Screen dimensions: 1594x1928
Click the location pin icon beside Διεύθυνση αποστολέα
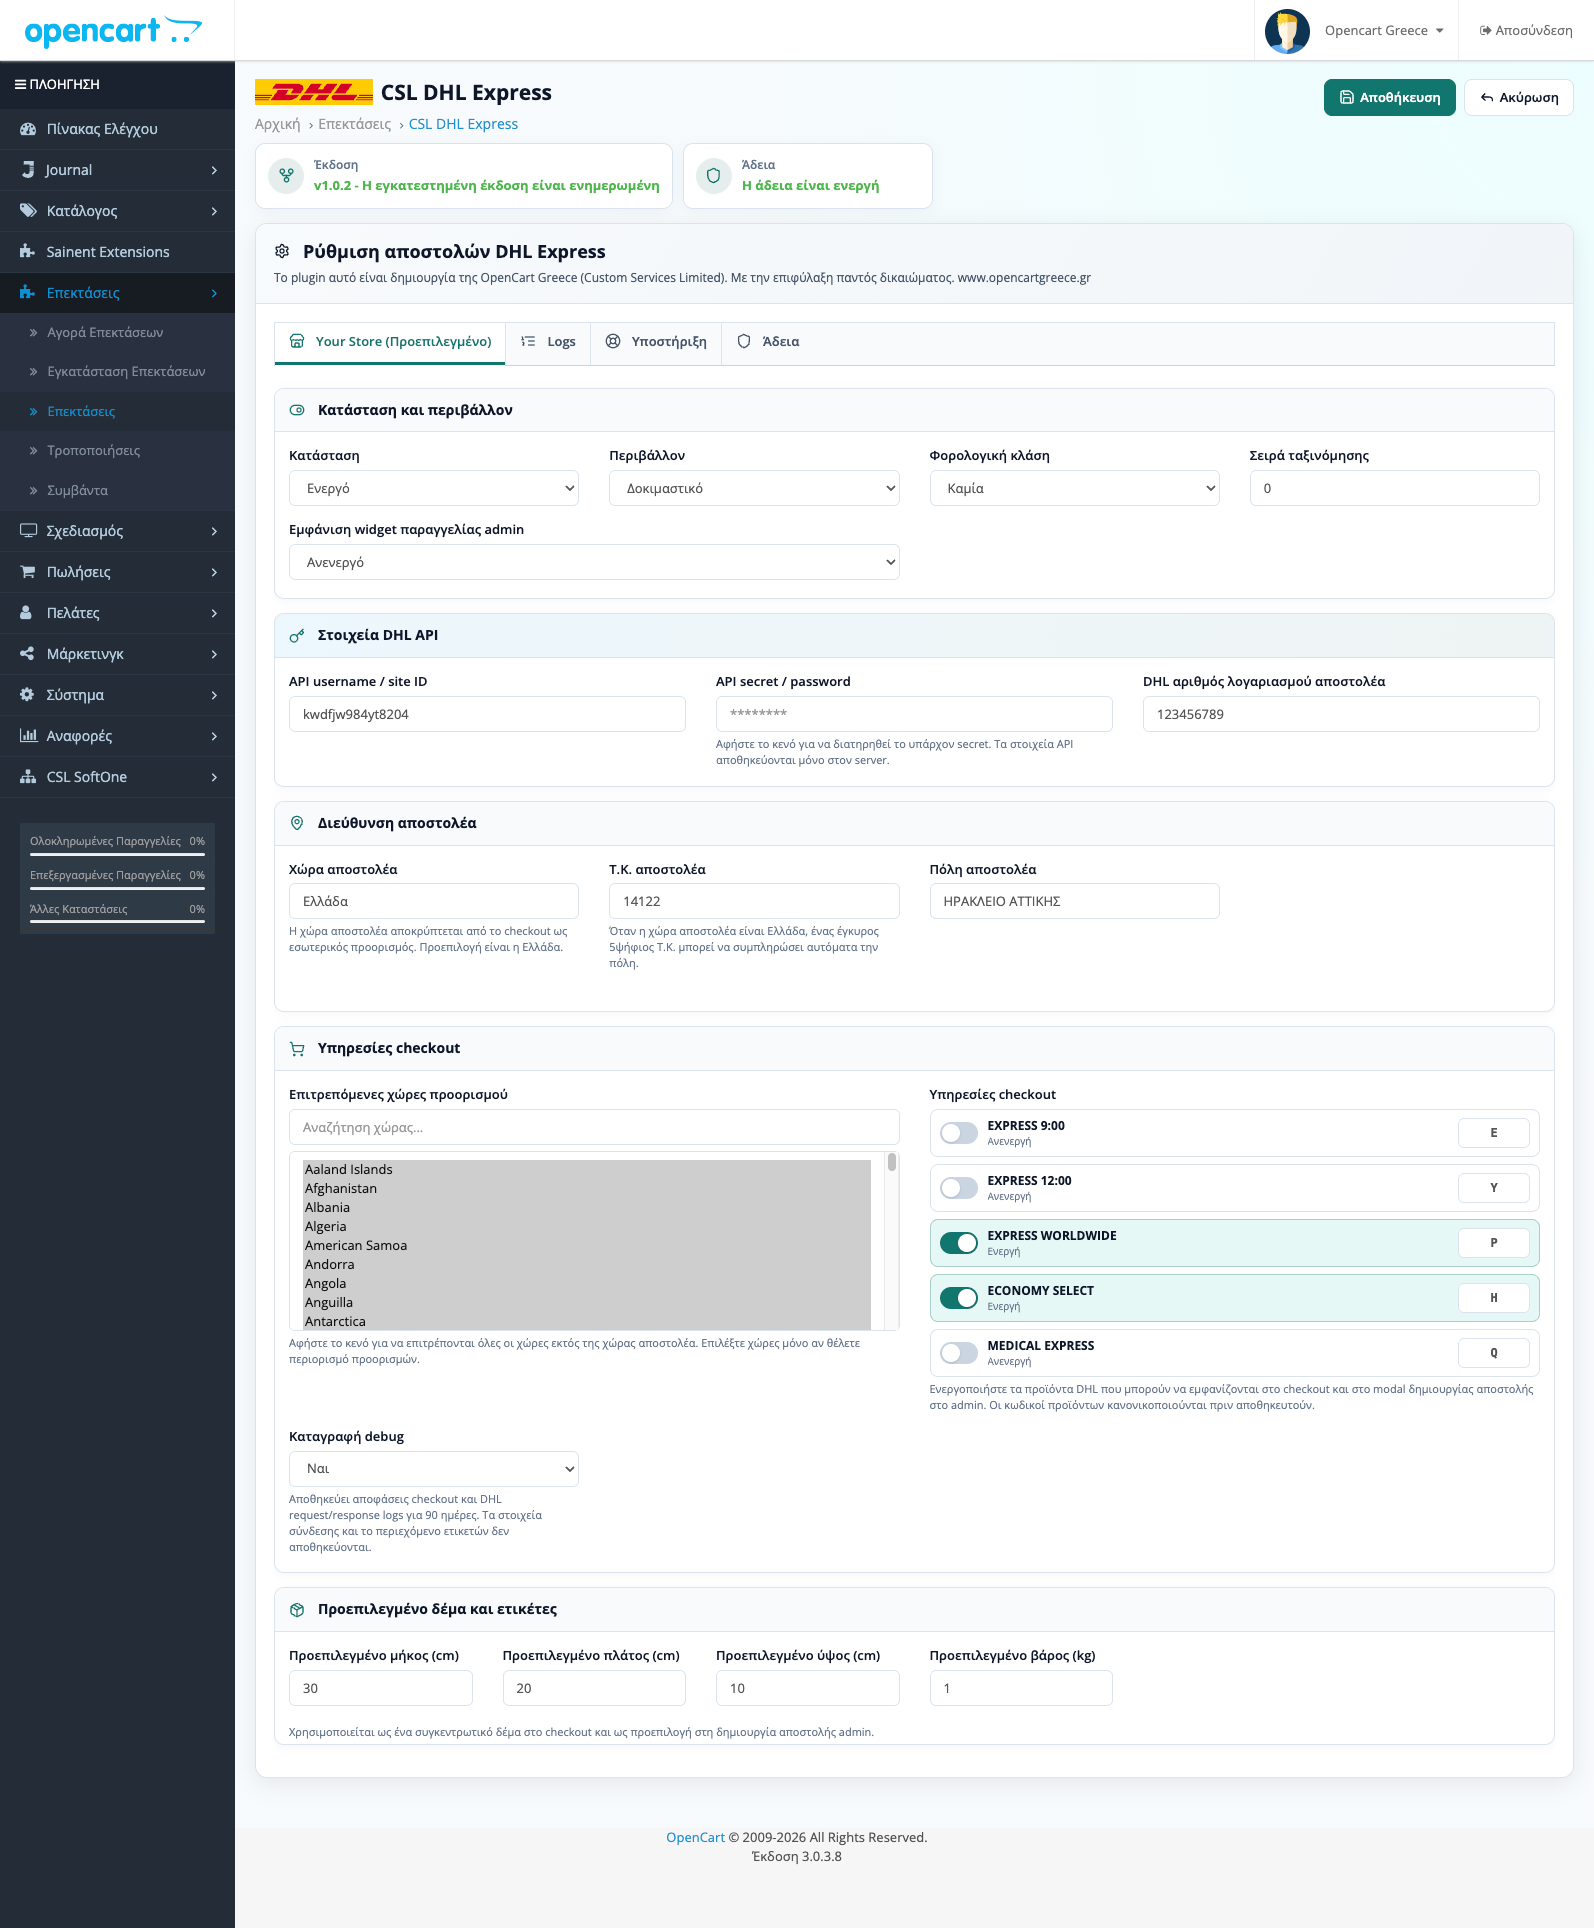297,823
